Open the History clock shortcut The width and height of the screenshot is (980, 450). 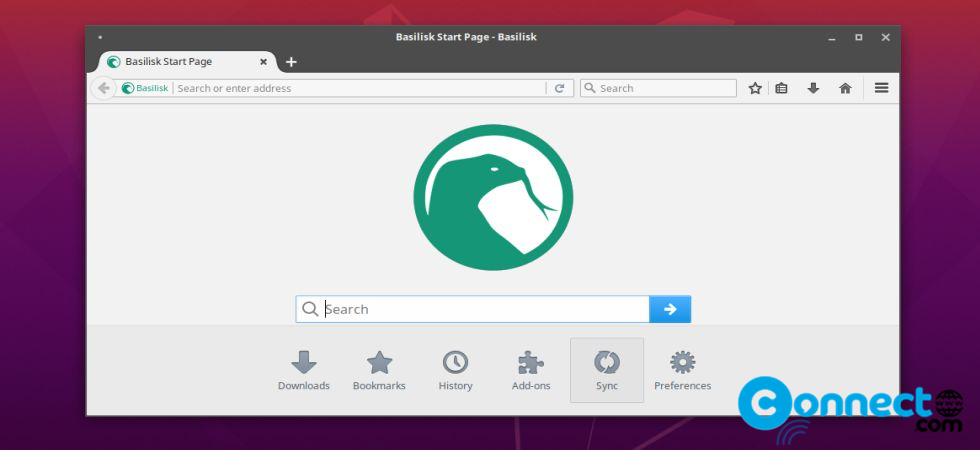click(455, 371)
